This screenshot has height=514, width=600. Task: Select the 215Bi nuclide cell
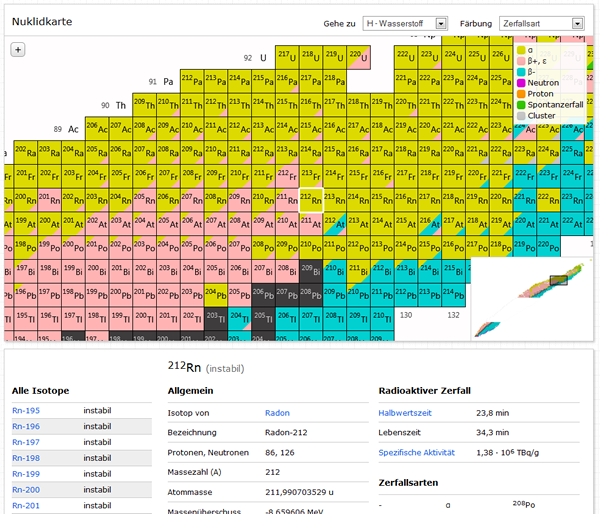(x=453, y=271)
